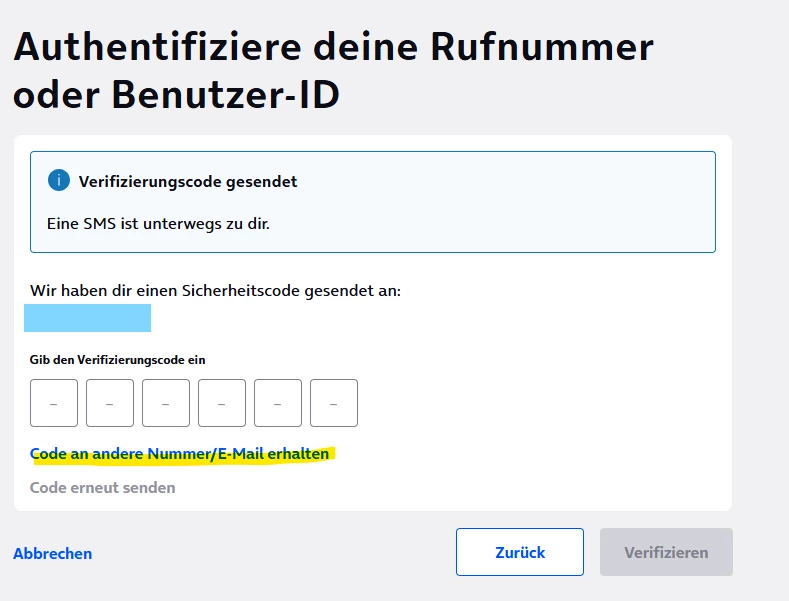Click 'Verifizierungscode gesendet' banner title
This screenshot has width=789, height=601.
point(188,182)
